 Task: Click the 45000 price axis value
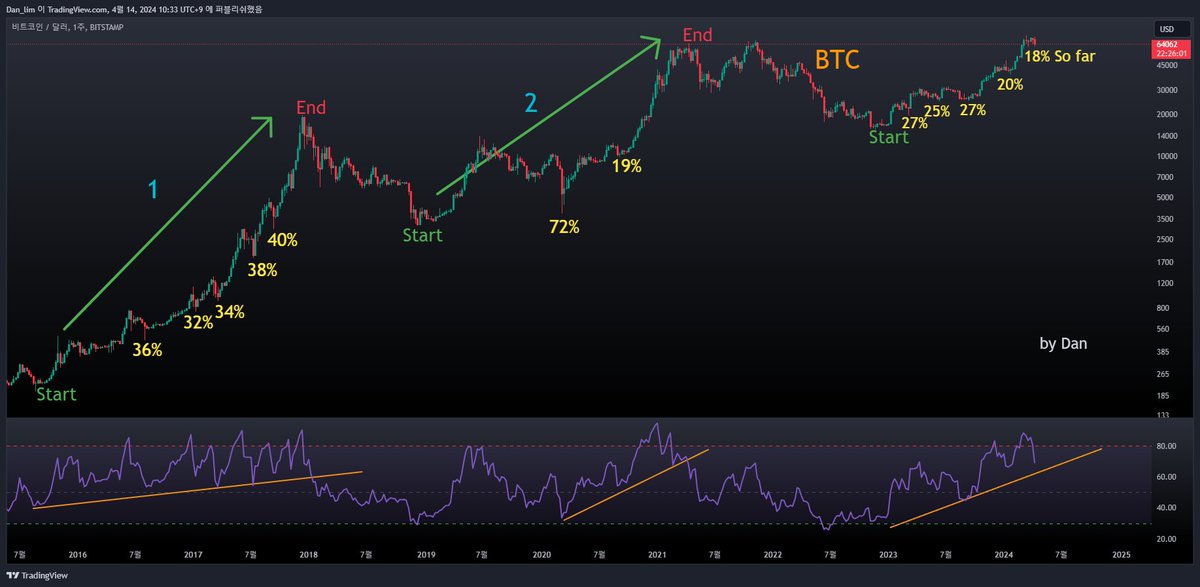[x=1165, y=66]
